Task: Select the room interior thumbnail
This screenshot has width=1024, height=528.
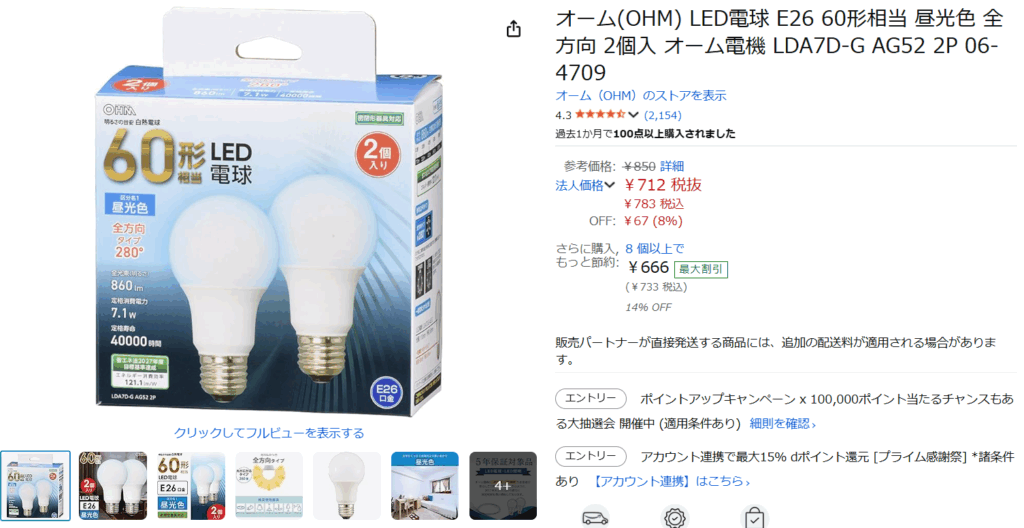Action: [424, 486]
